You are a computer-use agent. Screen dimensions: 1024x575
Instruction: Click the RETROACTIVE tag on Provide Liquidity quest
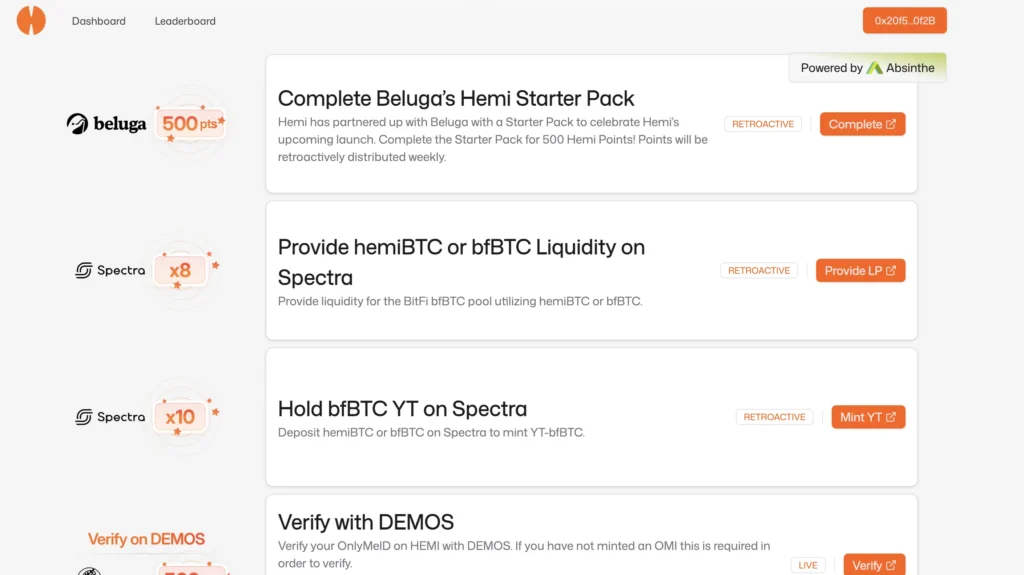click(x=759, y=271)
